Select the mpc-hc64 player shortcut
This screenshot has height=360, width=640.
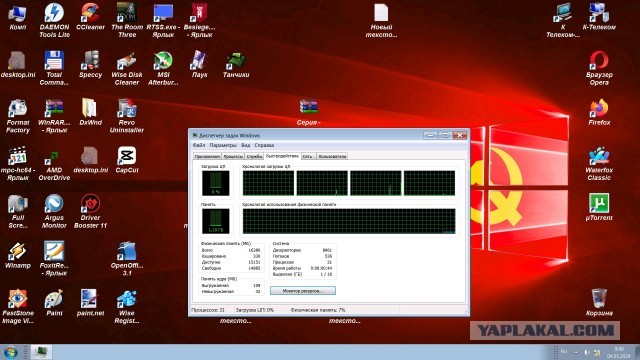coord(18,163)
